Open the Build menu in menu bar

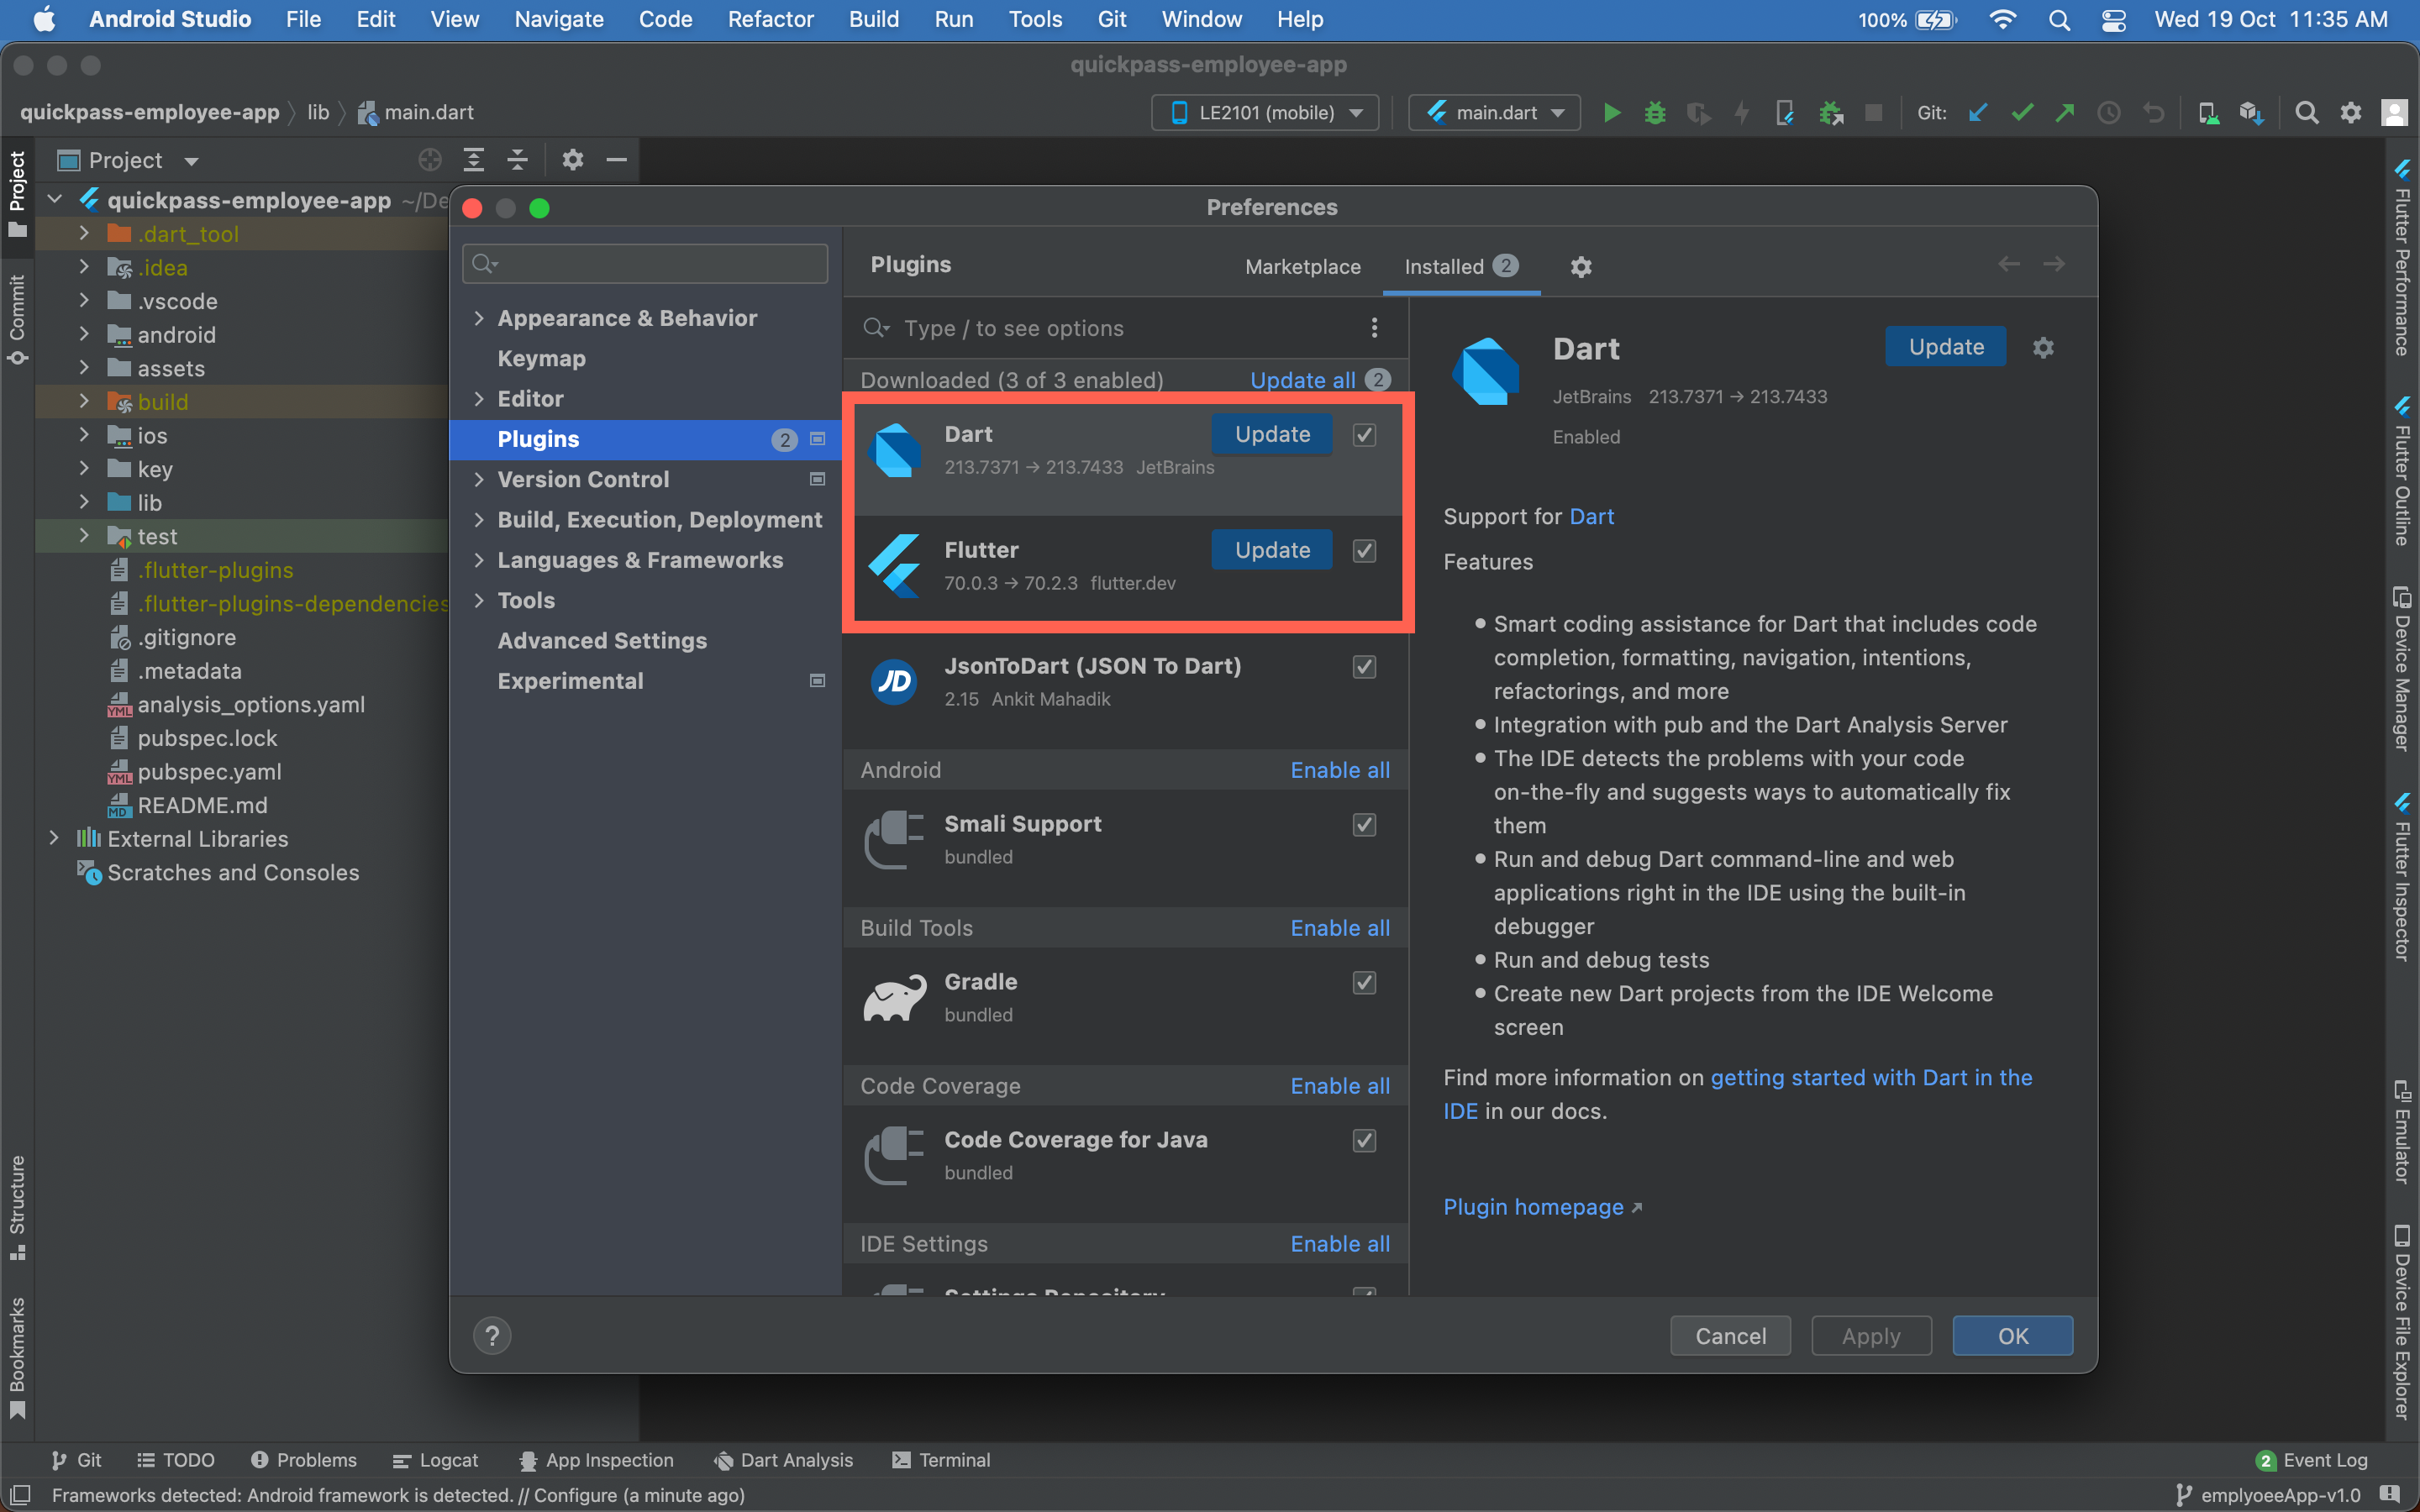[x=873, y=19]
